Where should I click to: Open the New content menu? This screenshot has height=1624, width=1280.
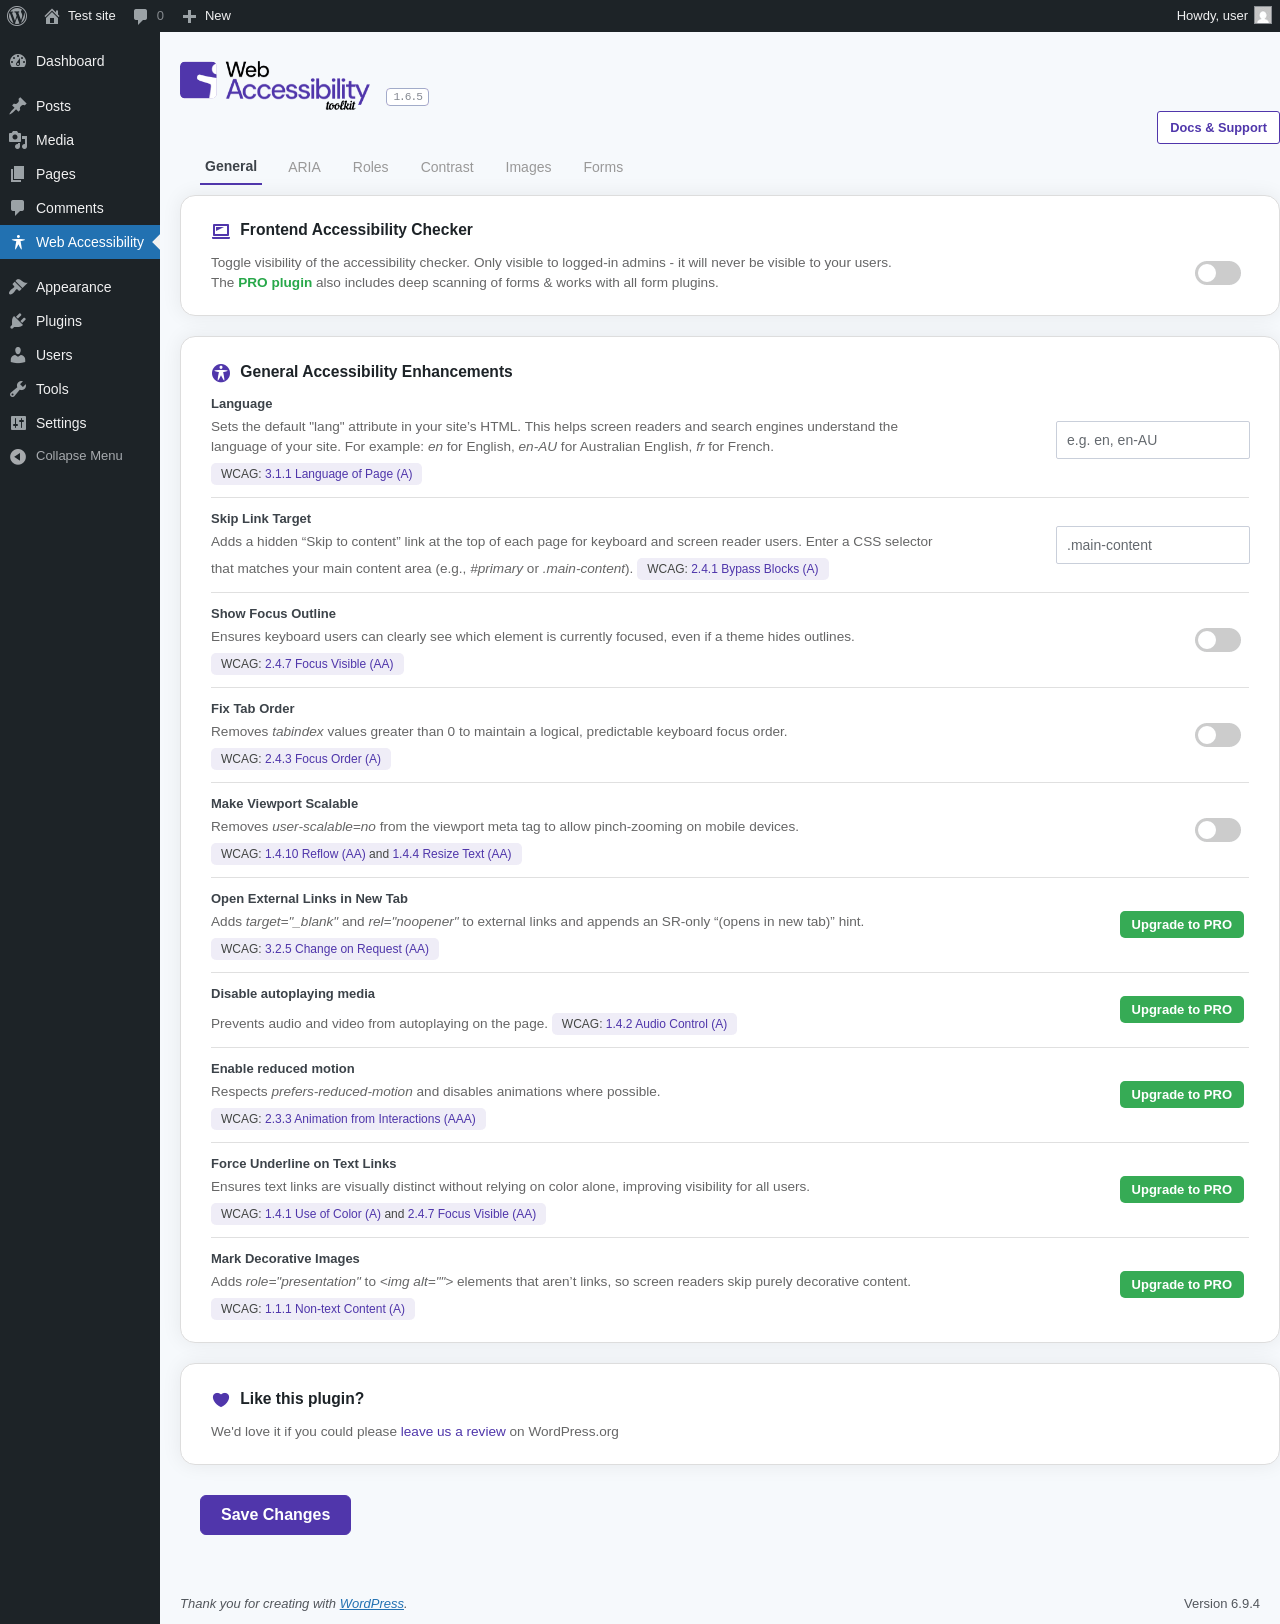coord(207,16)
